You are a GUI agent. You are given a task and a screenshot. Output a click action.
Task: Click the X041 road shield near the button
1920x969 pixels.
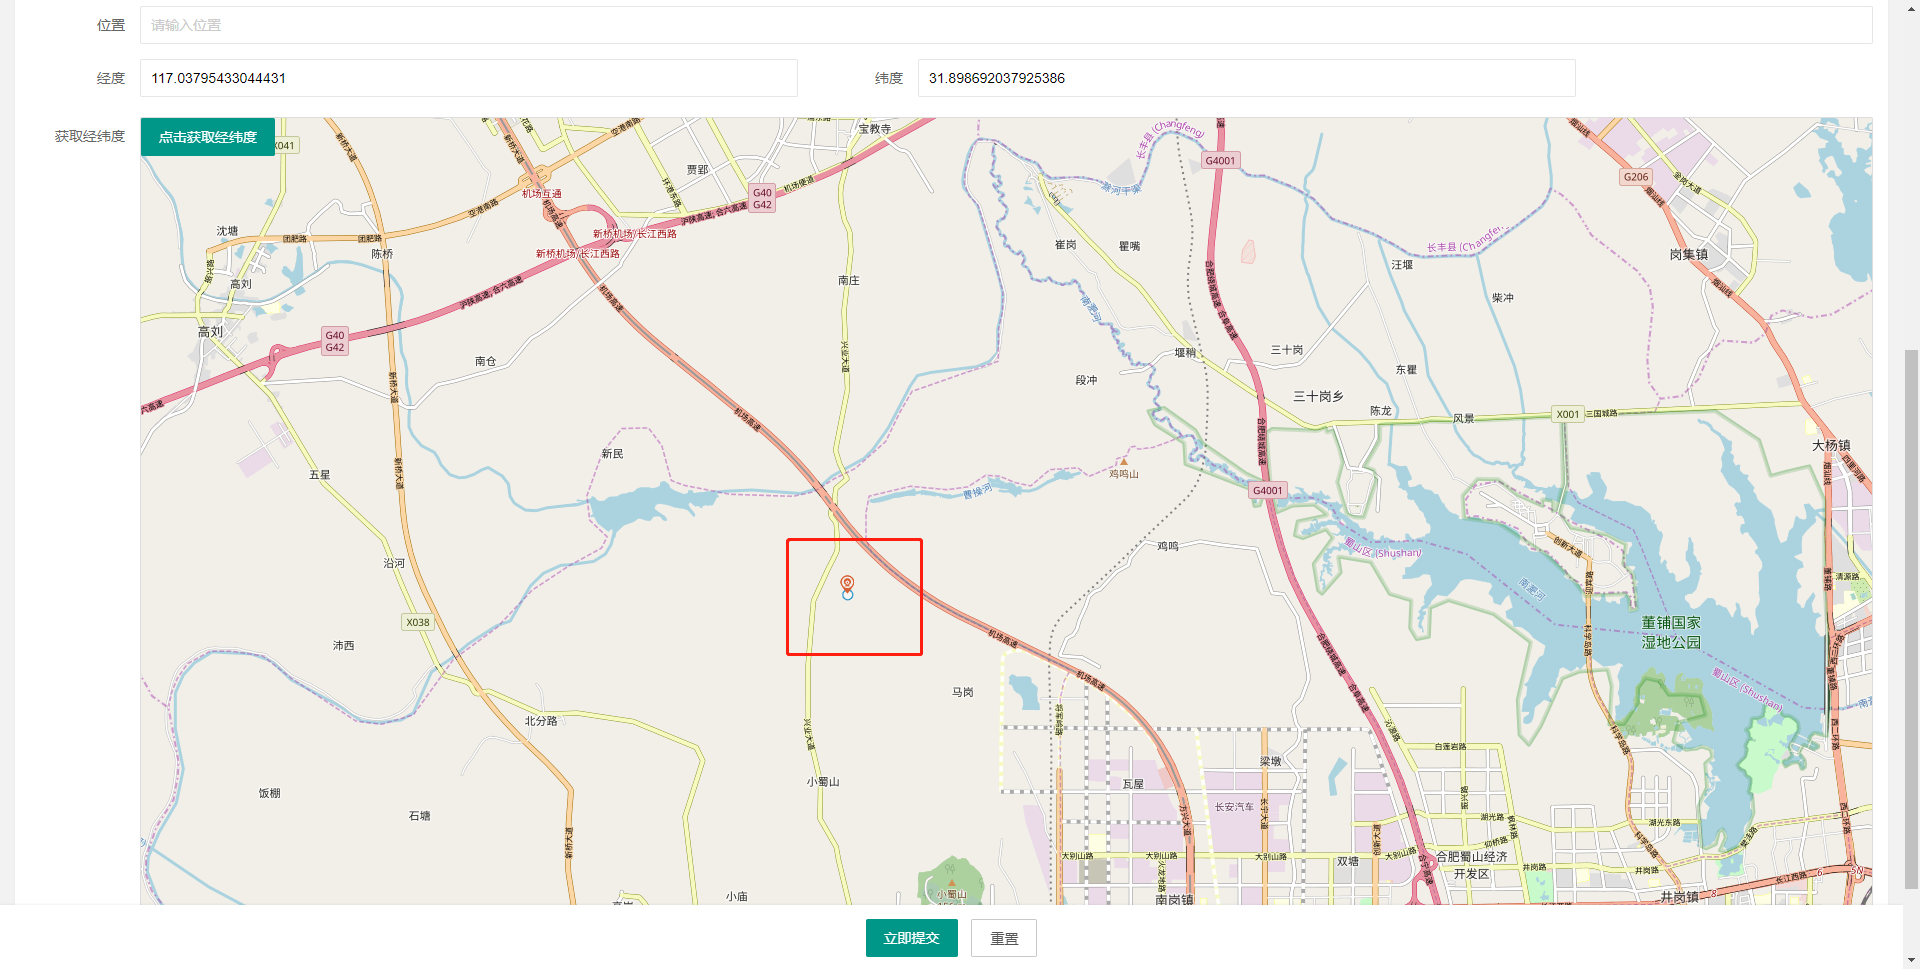coord(285,146)
